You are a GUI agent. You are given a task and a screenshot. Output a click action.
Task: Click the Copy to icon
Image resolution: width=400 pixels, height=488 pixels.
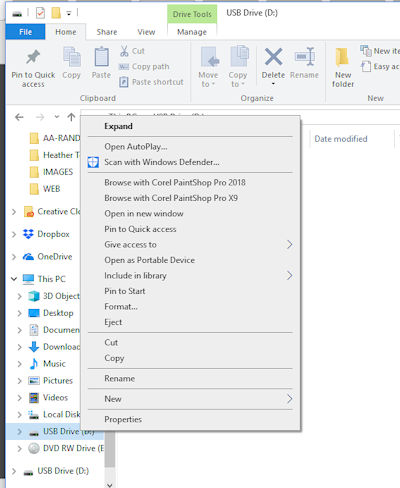click(239, 56)
